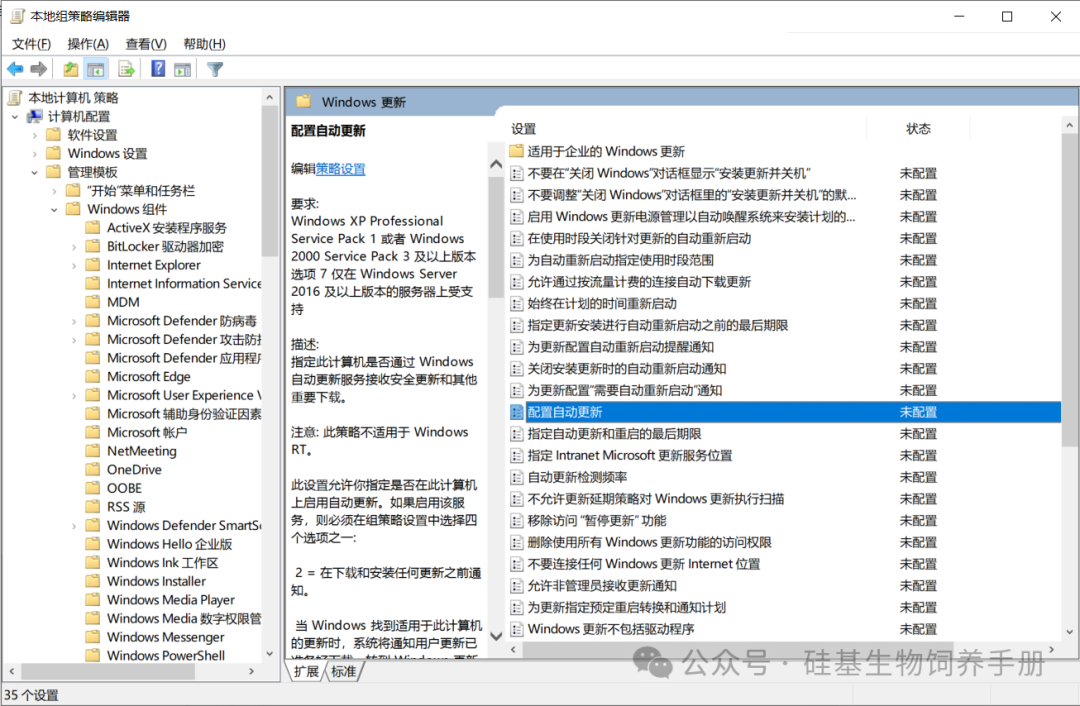
Task: Click the Filter funnel toolbar icon
Action: click(x=215, y=69)
